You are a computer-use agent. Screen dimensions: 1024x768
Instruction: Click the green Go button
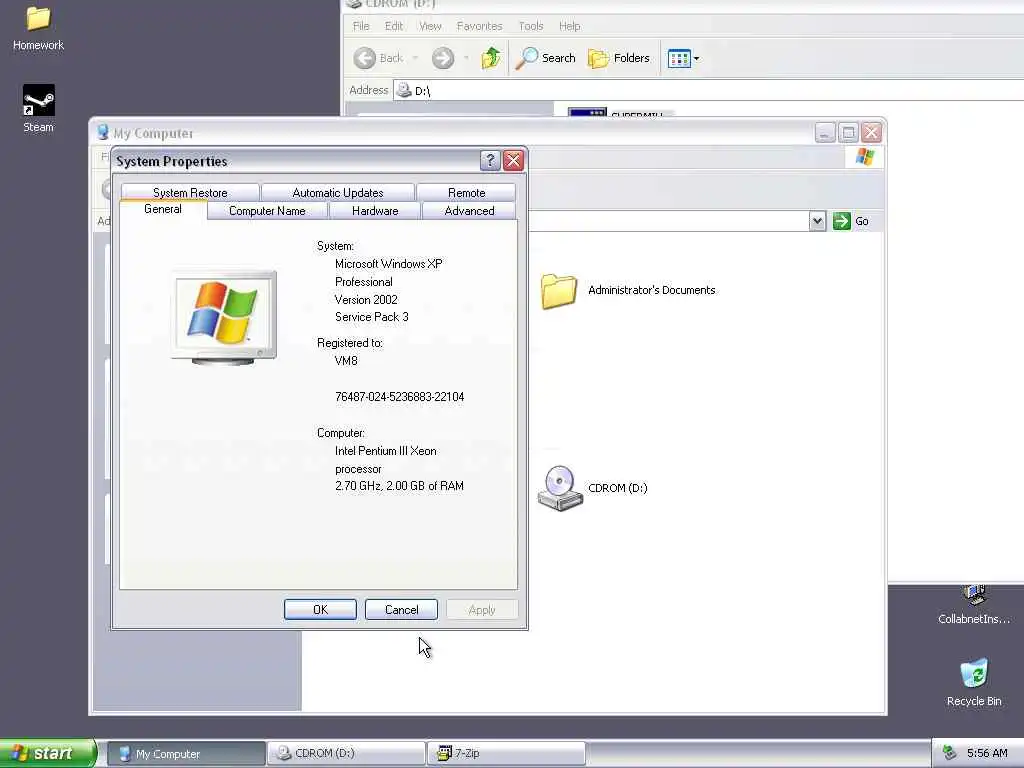pyautogui.click(x=851, y=221)
